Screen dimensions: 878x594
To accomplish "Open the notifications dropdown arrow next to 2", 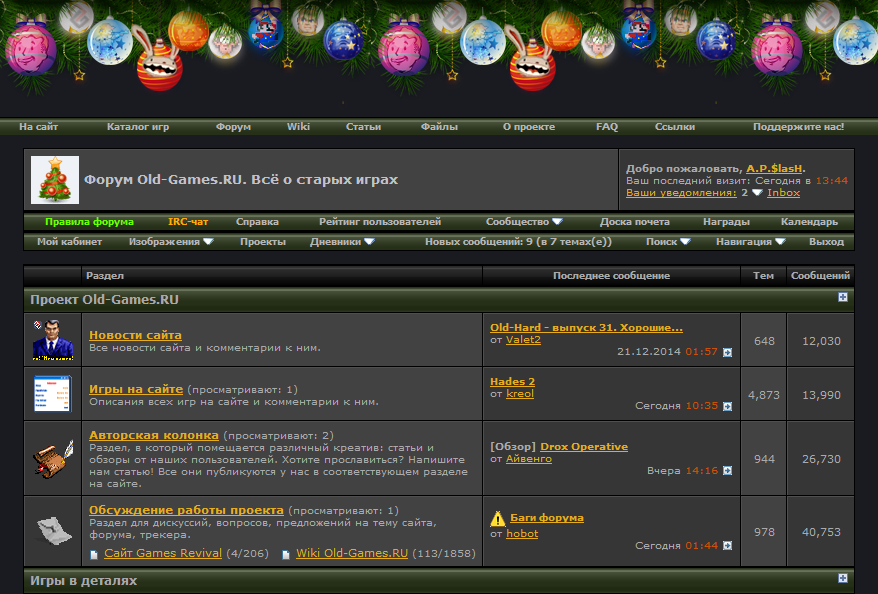I will pyautogui.click(x=757, y=193).
